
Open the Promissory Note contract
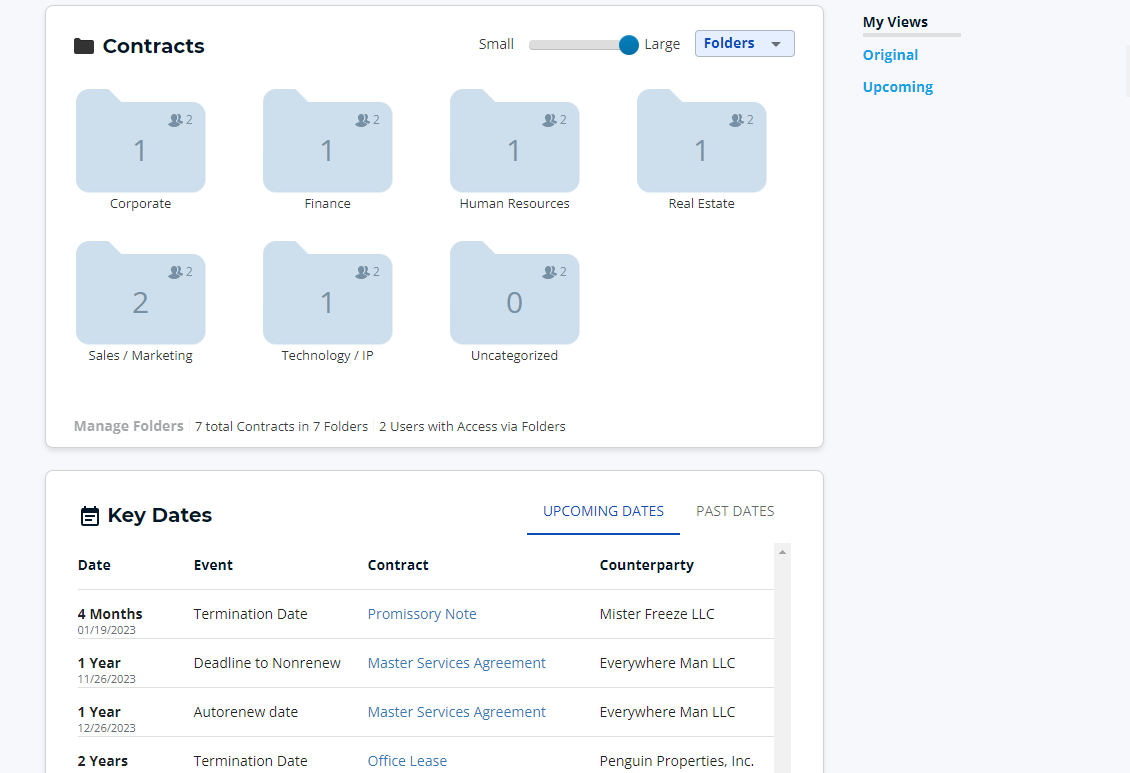point(421,613)
